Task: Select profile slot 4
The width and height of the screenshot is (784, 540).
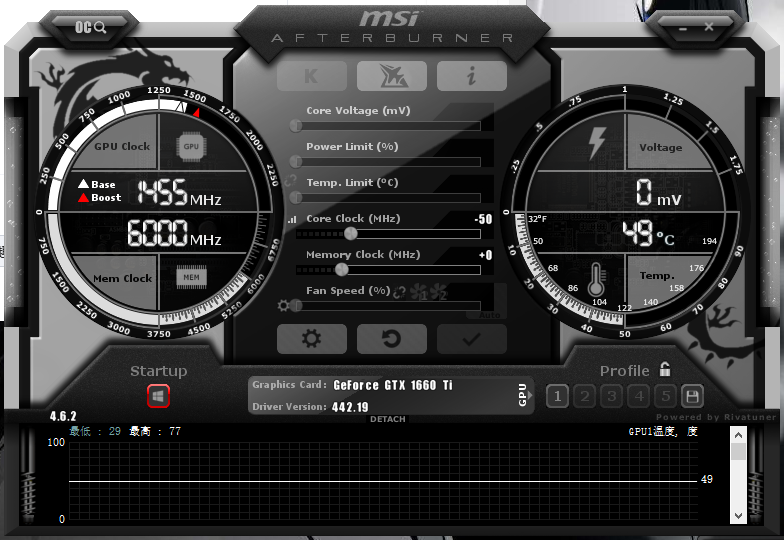Action: tap(638, 396)
